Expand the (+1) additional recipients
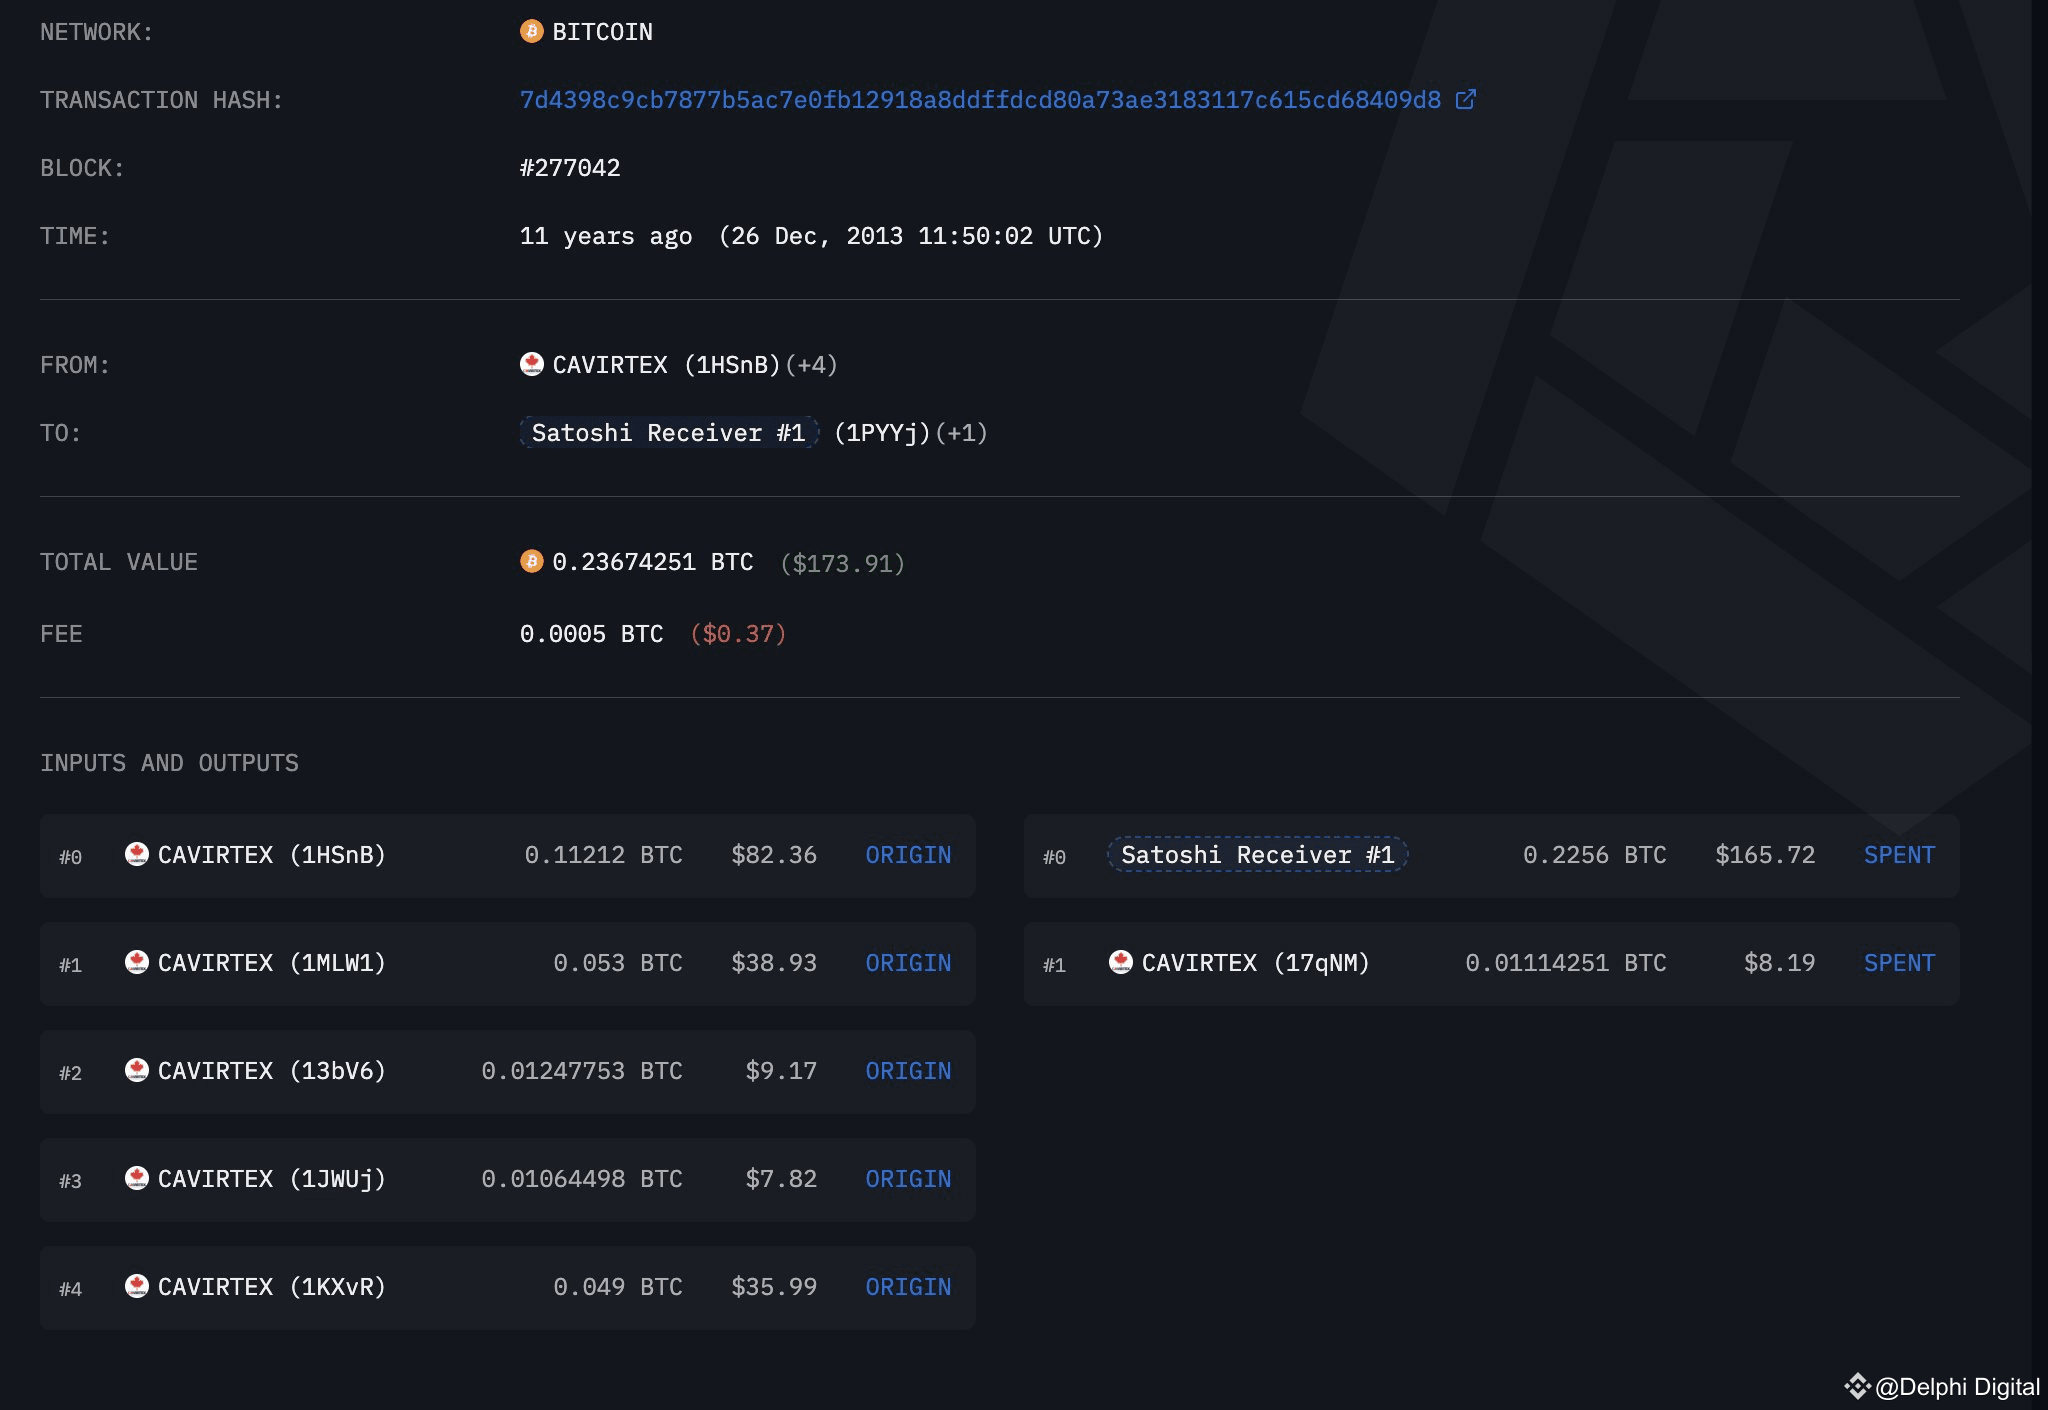Viewport: 2048px width, 1410px height. (x=961, y=433)
